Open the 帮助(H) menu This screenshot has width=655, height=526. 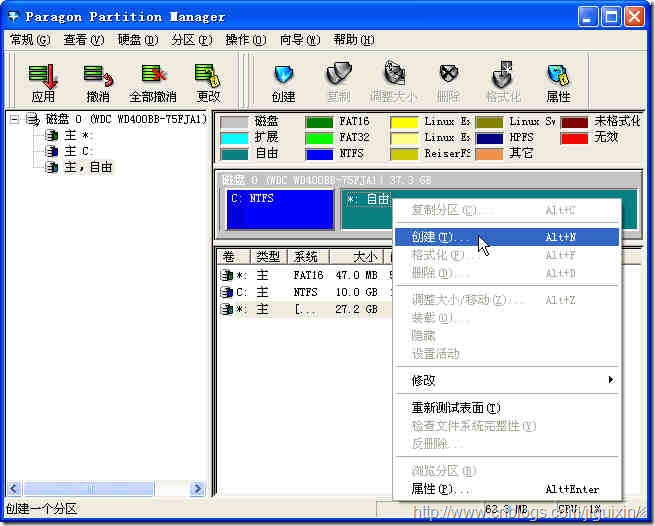354,40
